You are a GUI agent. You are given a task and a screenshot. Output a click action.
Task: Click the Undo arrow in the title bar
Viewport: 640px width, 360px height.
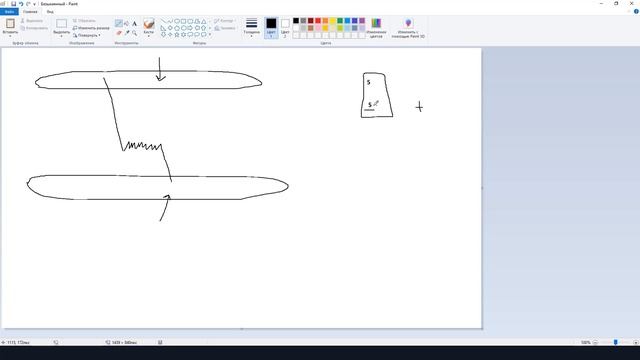pyautogui.click(x=21, y=4)
